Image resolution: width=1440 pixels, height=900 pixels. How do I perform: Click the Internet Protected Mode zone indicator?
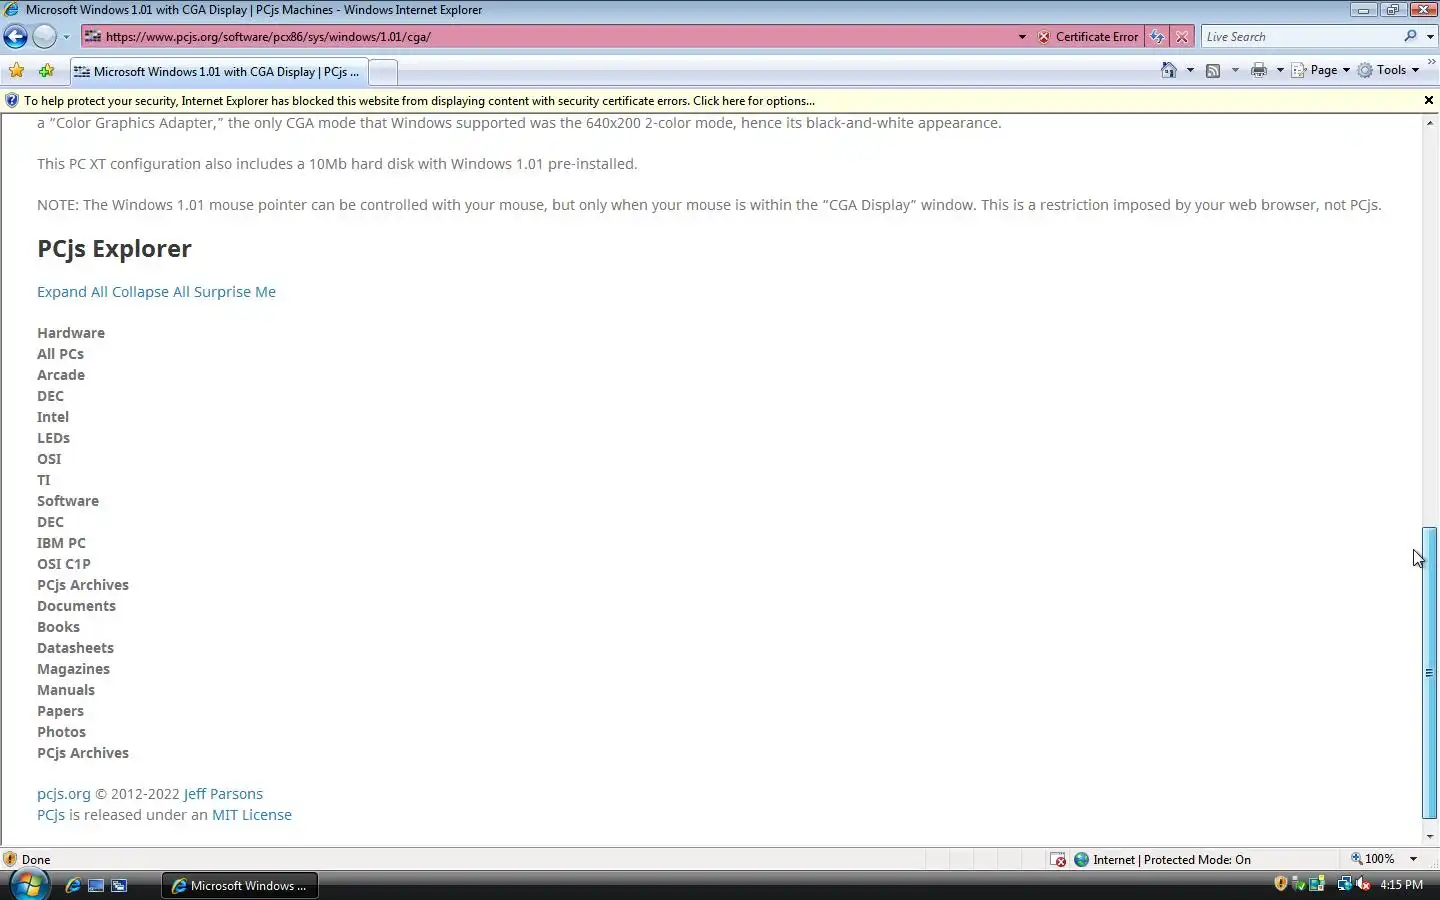pyautogui.click(x=1162, y=860)
